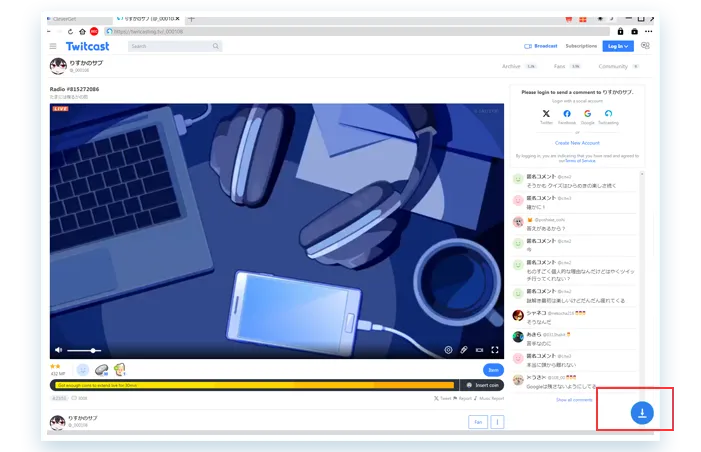Enter fullscreen in the player
This screenshot has width=701, height=452.
click(x=495, y=350)
